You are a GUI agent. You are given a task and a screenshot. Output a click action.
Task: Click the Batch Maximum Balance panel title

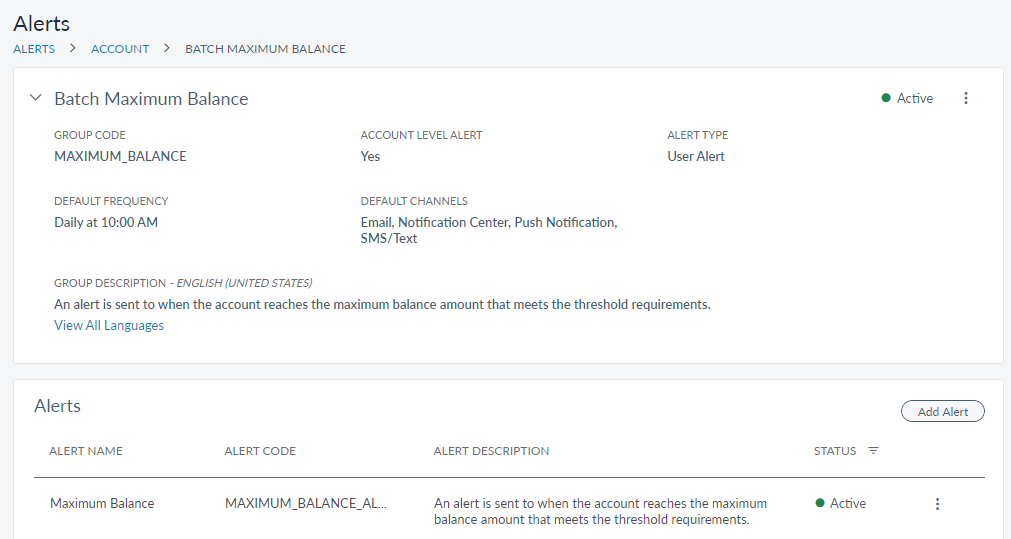151,99
